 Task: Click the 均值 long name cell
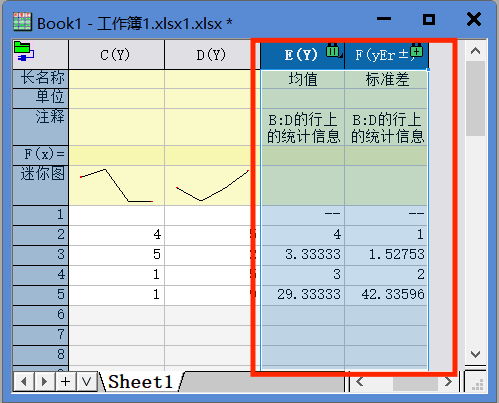pyautogui.click(x=303, y=79)
